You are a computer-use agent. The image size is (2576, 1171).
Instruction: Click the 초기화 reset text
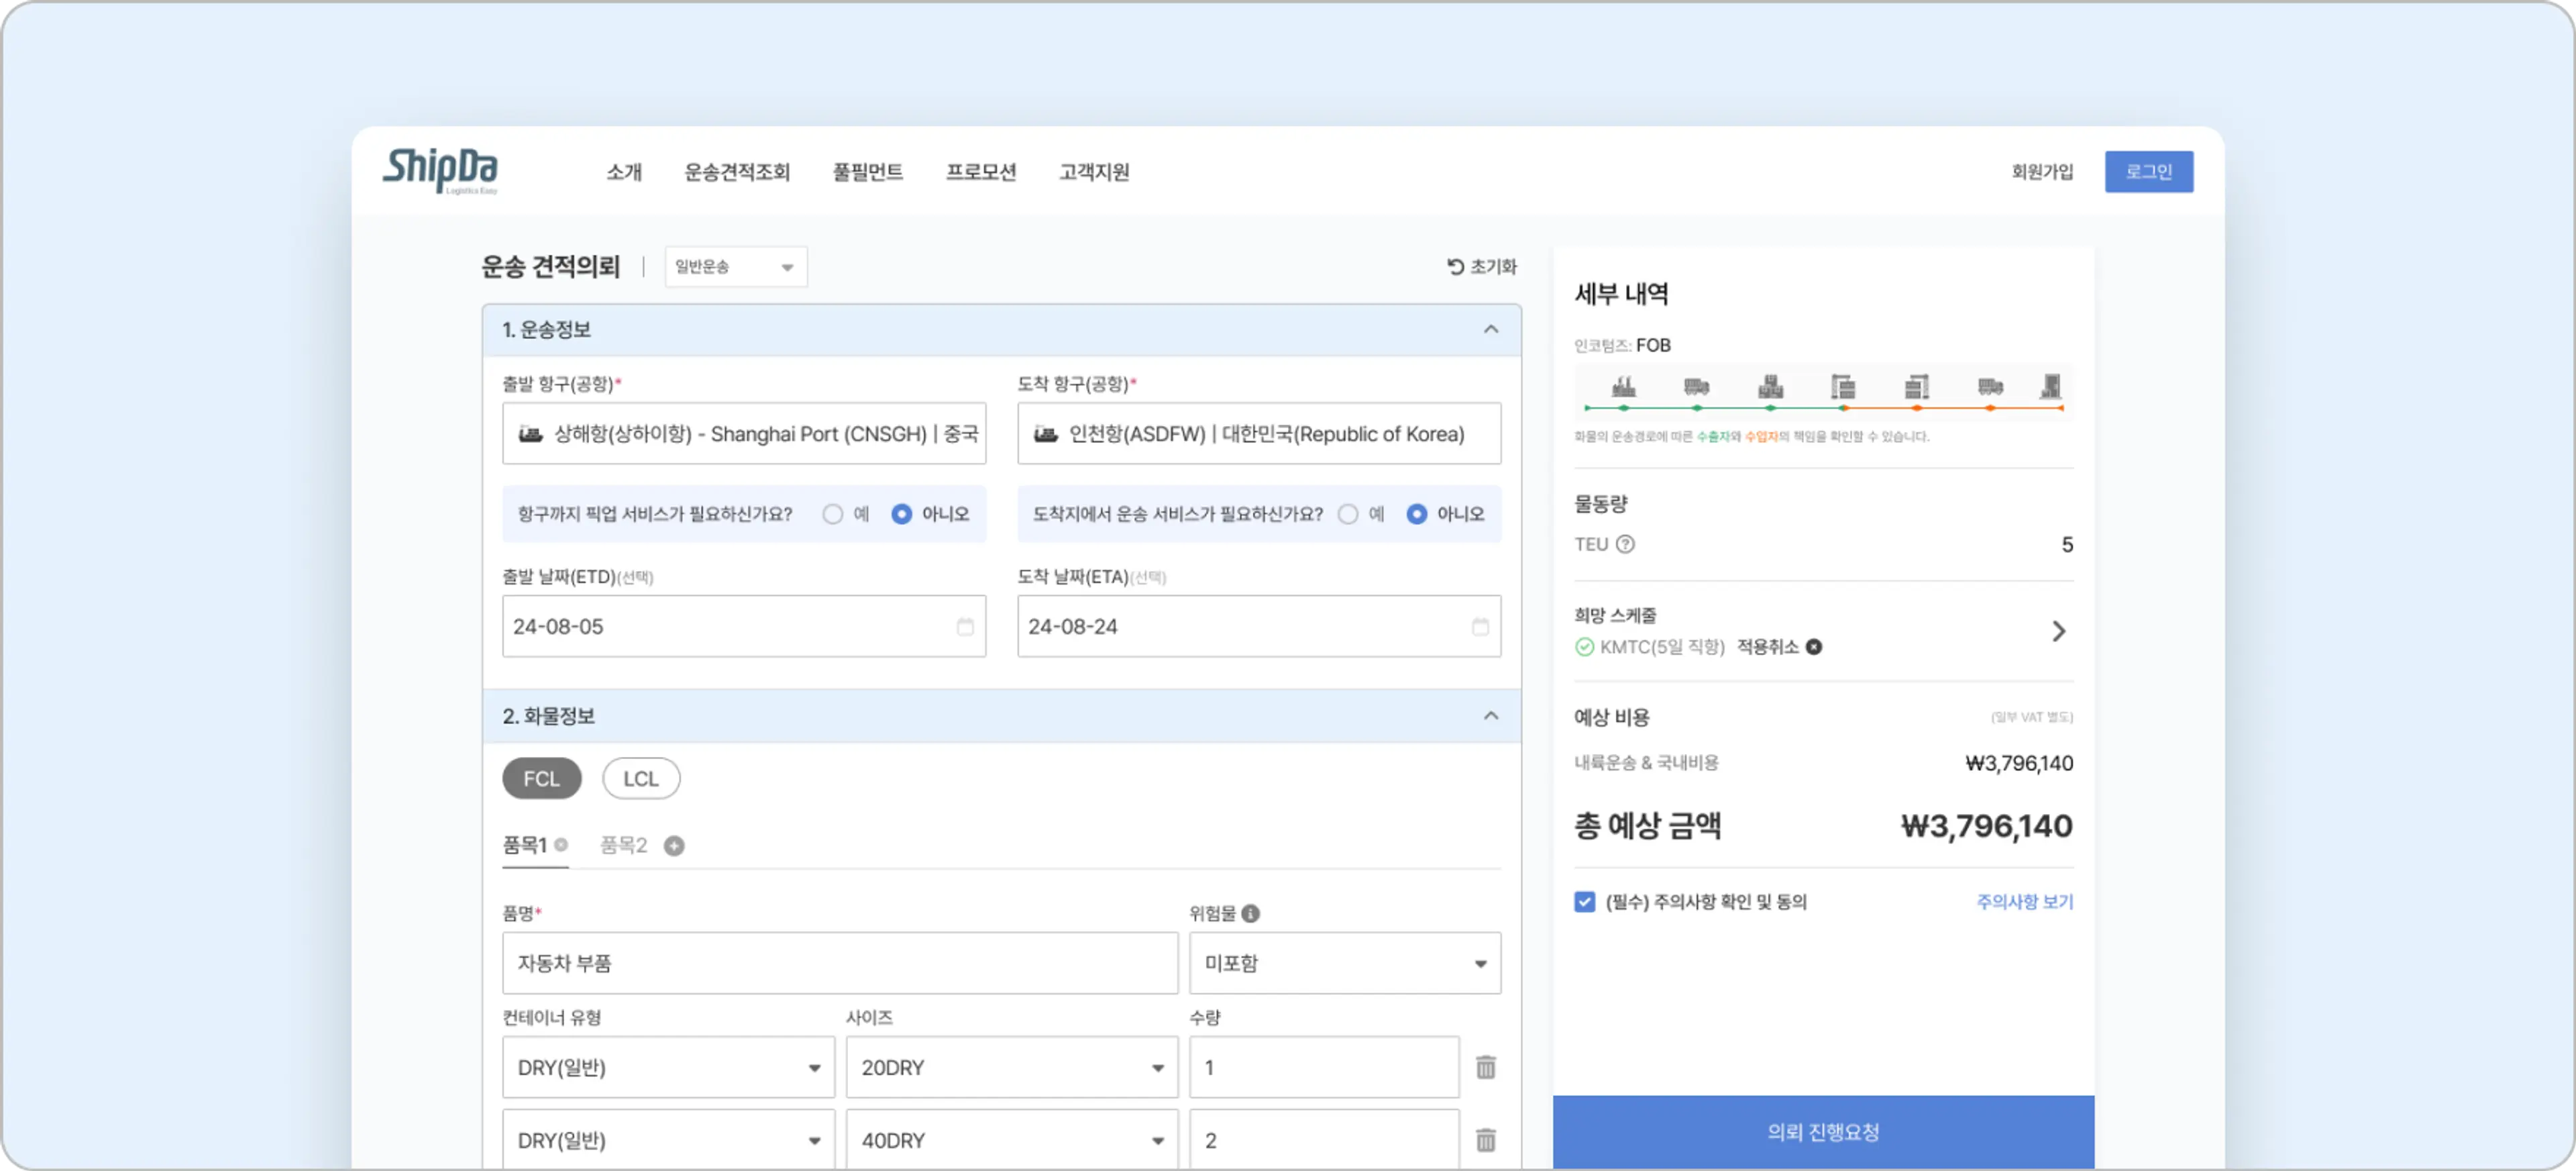point(1493,267)
